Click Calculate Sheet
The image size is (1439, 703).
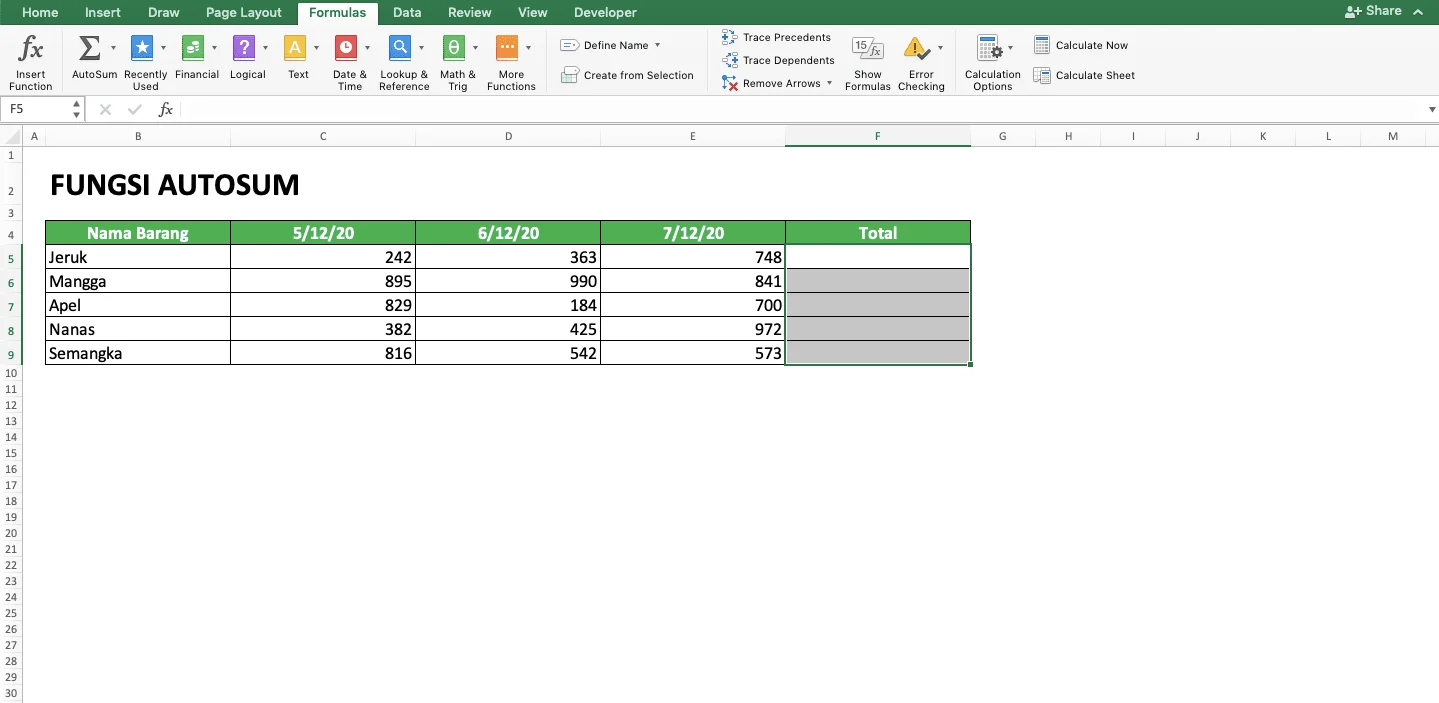click(x=1084, y=75)
